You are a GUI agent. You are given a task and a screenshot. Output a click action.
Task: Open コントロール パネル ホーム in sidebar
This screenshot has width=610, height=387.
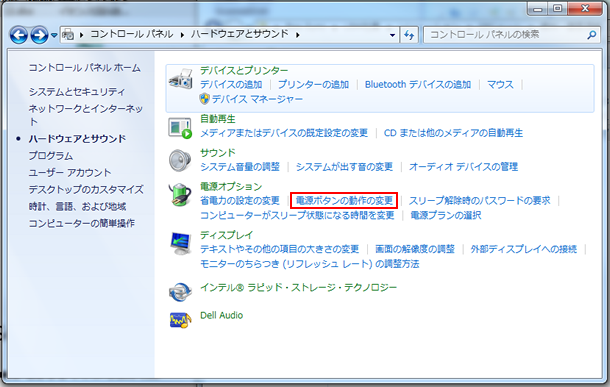[84, 68]
